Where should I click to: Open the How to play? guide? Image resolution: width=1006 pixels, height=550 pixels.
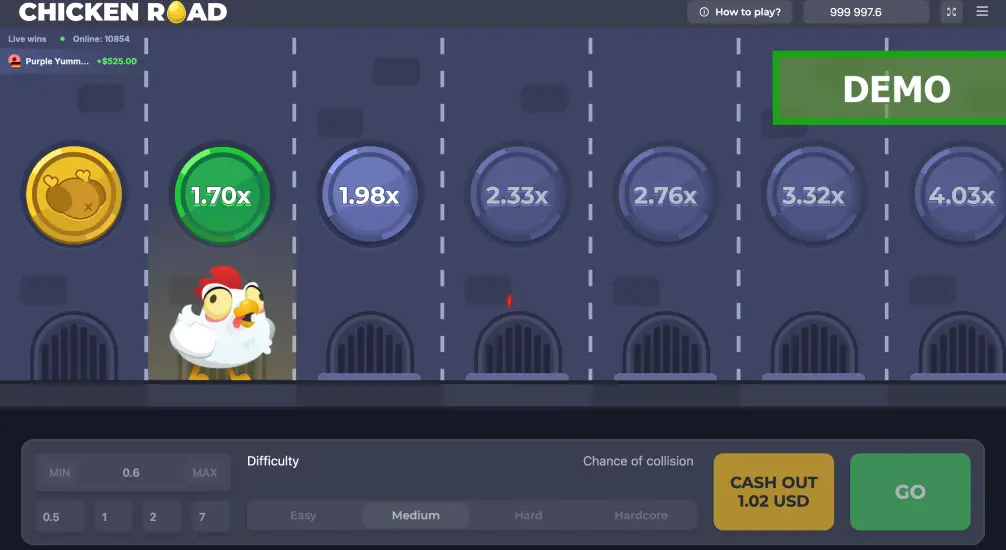(x=740, y=12)
